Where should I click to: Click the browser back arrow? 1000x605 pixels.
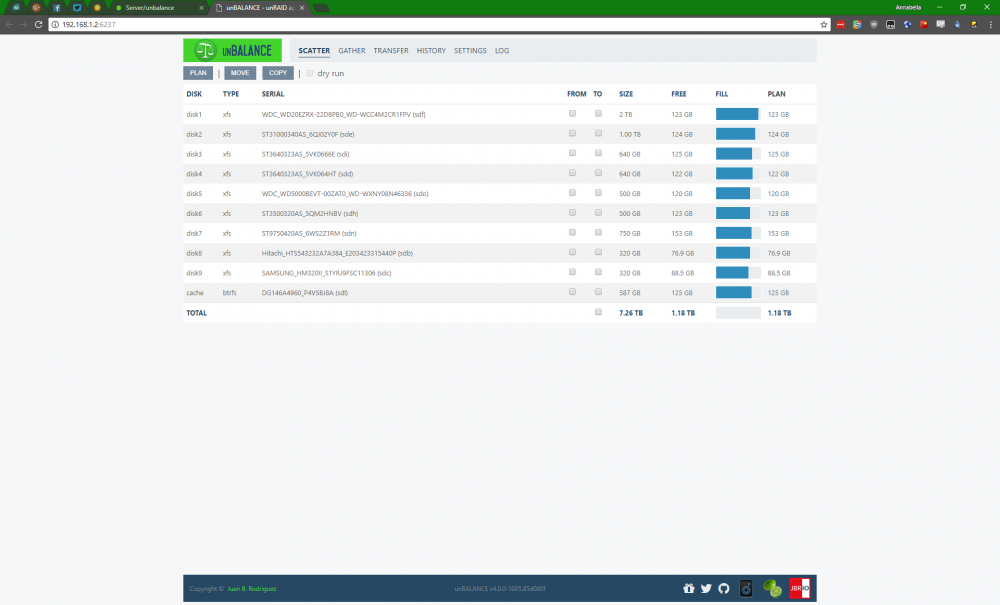tap(10, 24)
